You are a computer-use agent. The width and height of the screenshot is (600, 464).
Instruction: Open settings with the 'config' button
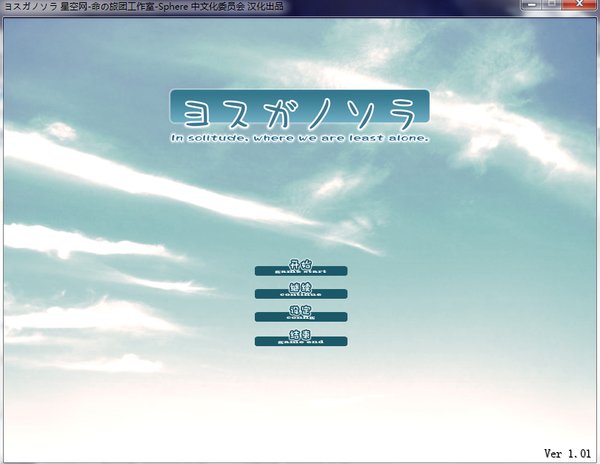click(301, 317)
